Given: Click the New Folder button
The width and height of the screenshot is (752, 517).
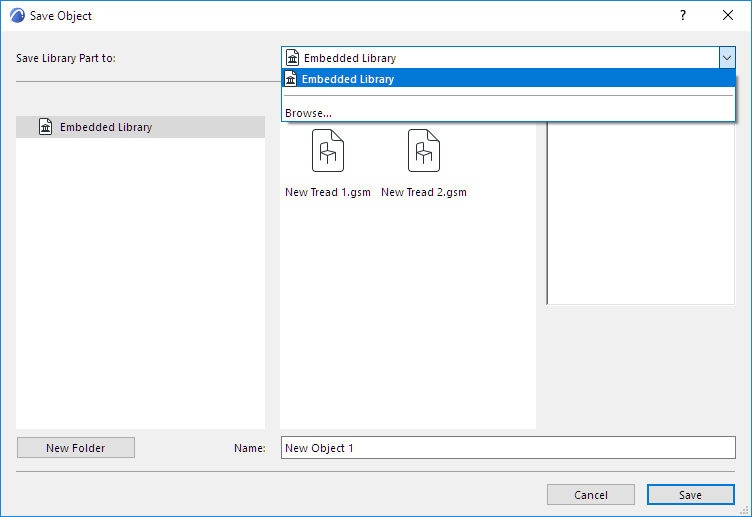Looking at the screenshot, I should click(76, 447).
